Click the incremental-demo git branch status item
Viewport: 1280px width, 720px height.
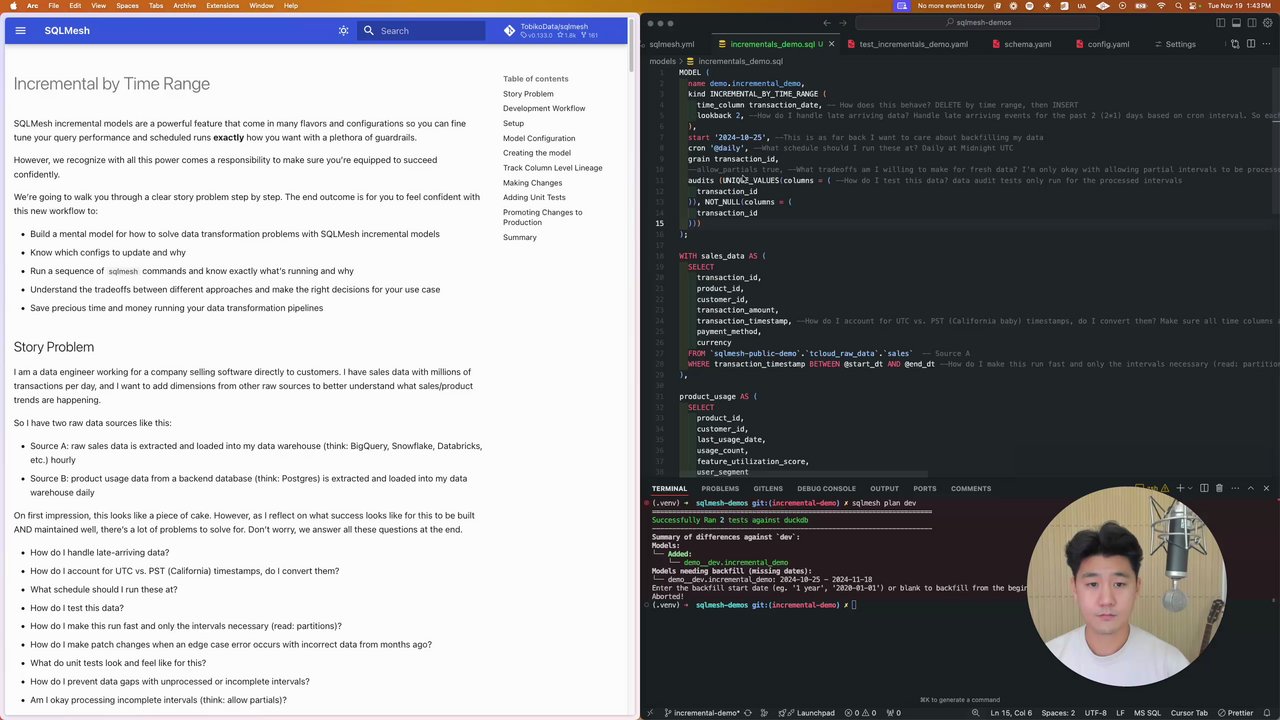click(703, 713)
